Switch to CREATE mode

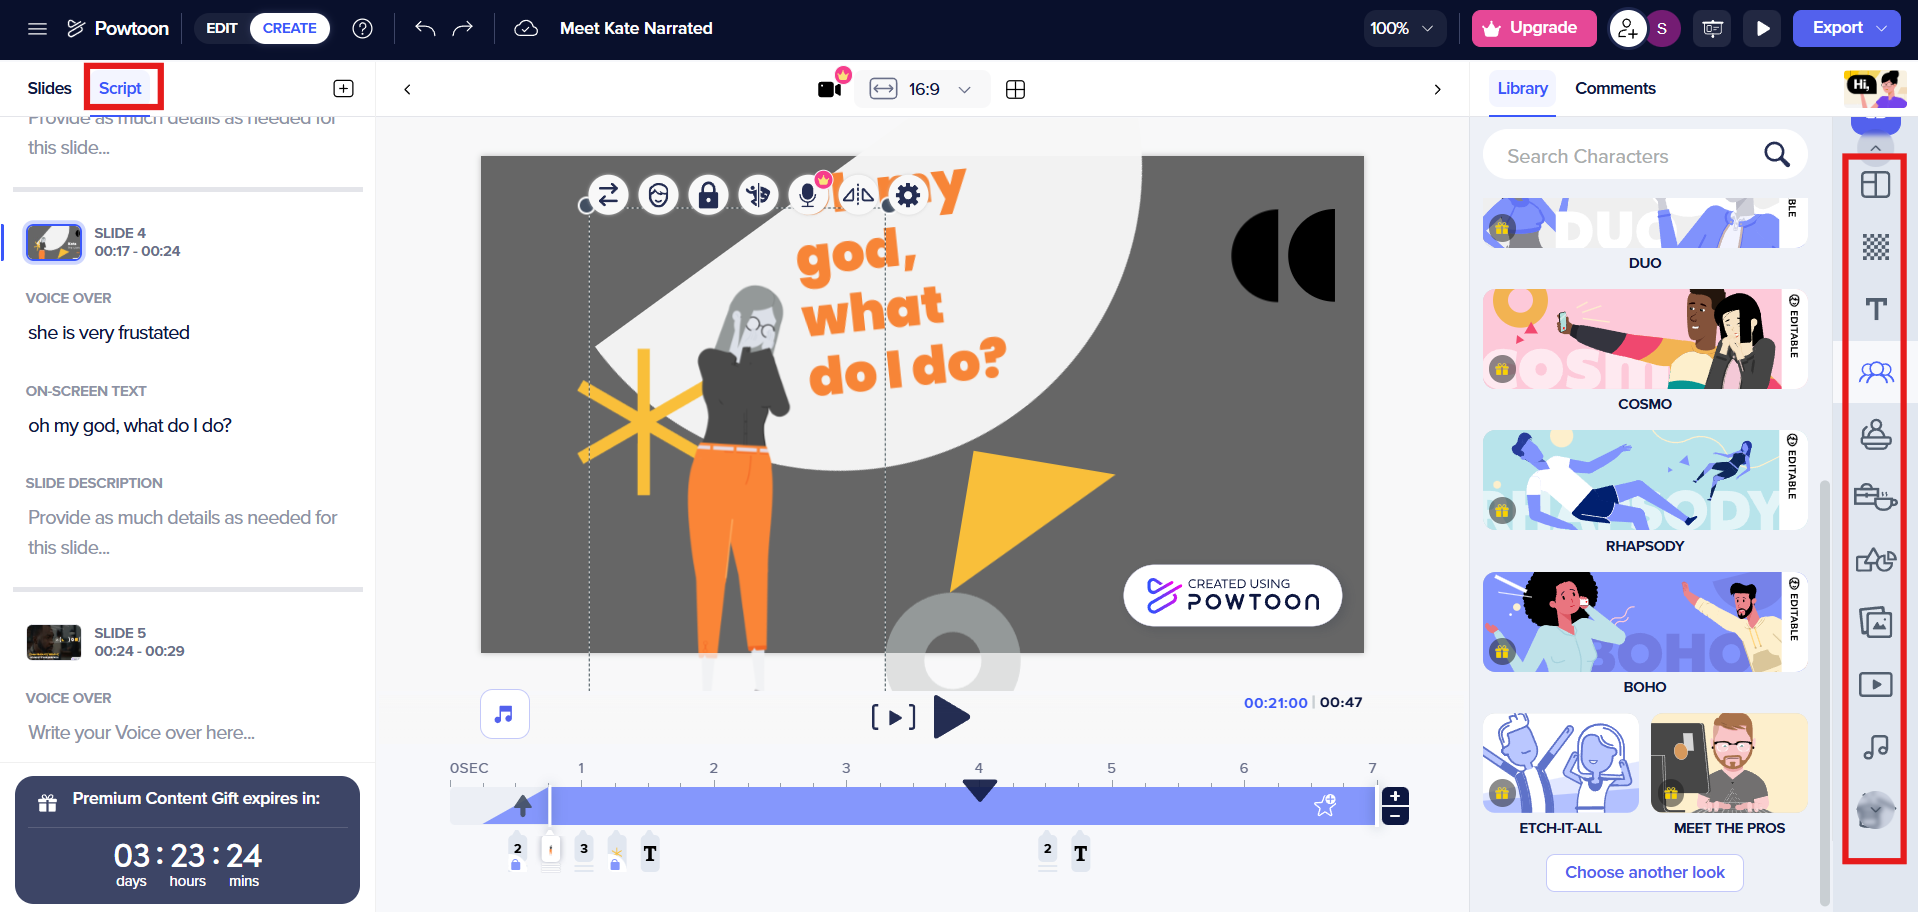290,28
